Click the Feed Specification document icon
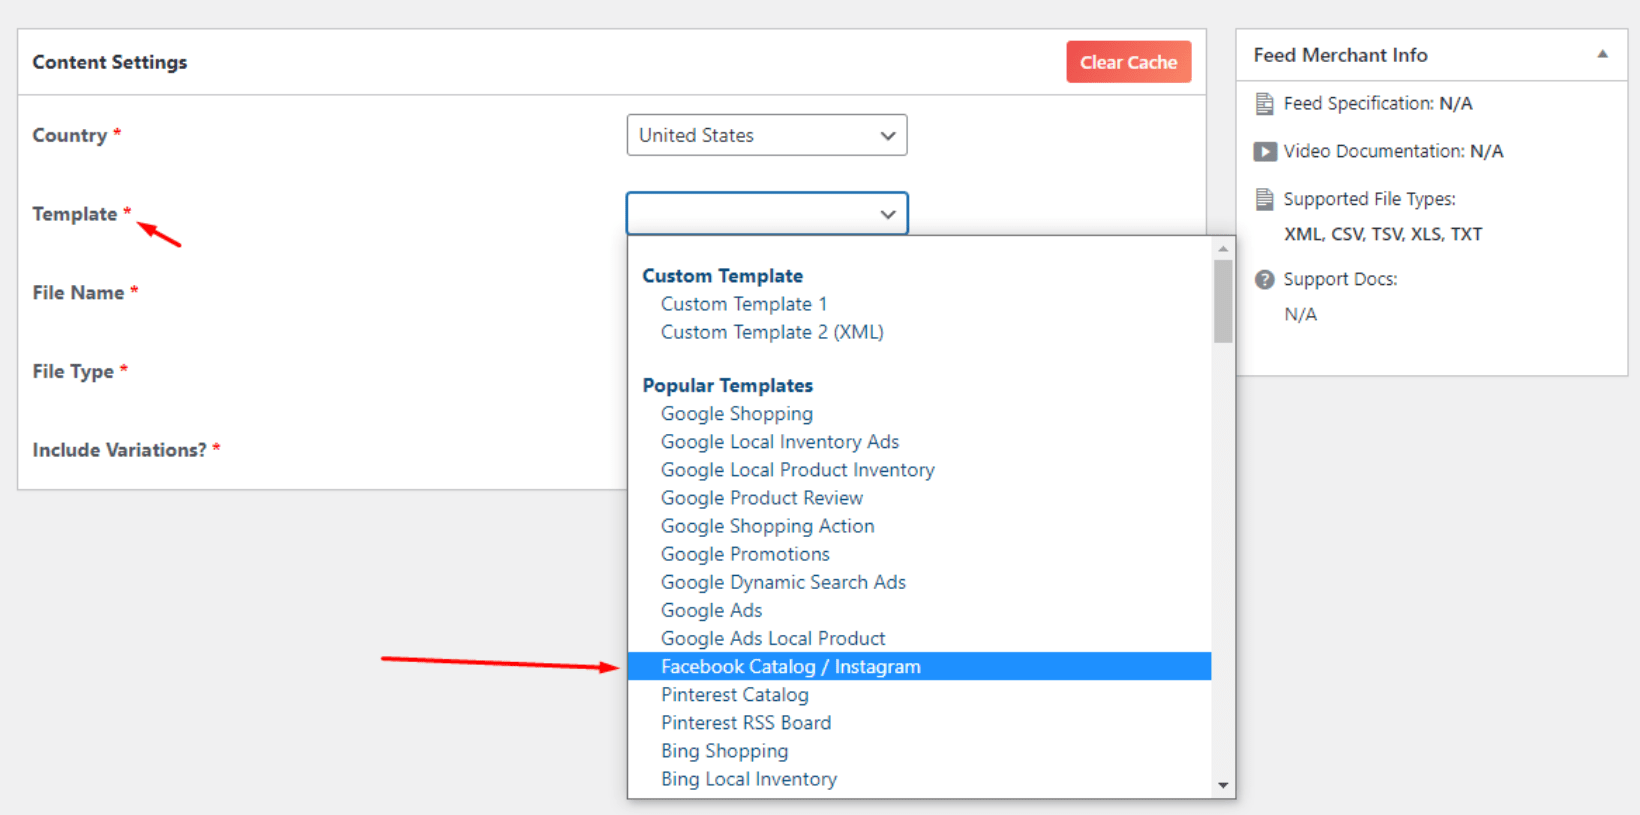This screenshot has width=1640, height=815. pos(1264,103)
